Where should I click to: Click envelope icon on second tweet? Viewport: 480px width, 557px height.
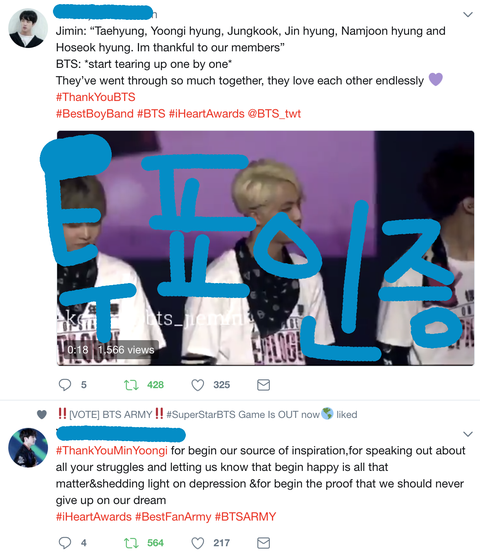(263, 543)
